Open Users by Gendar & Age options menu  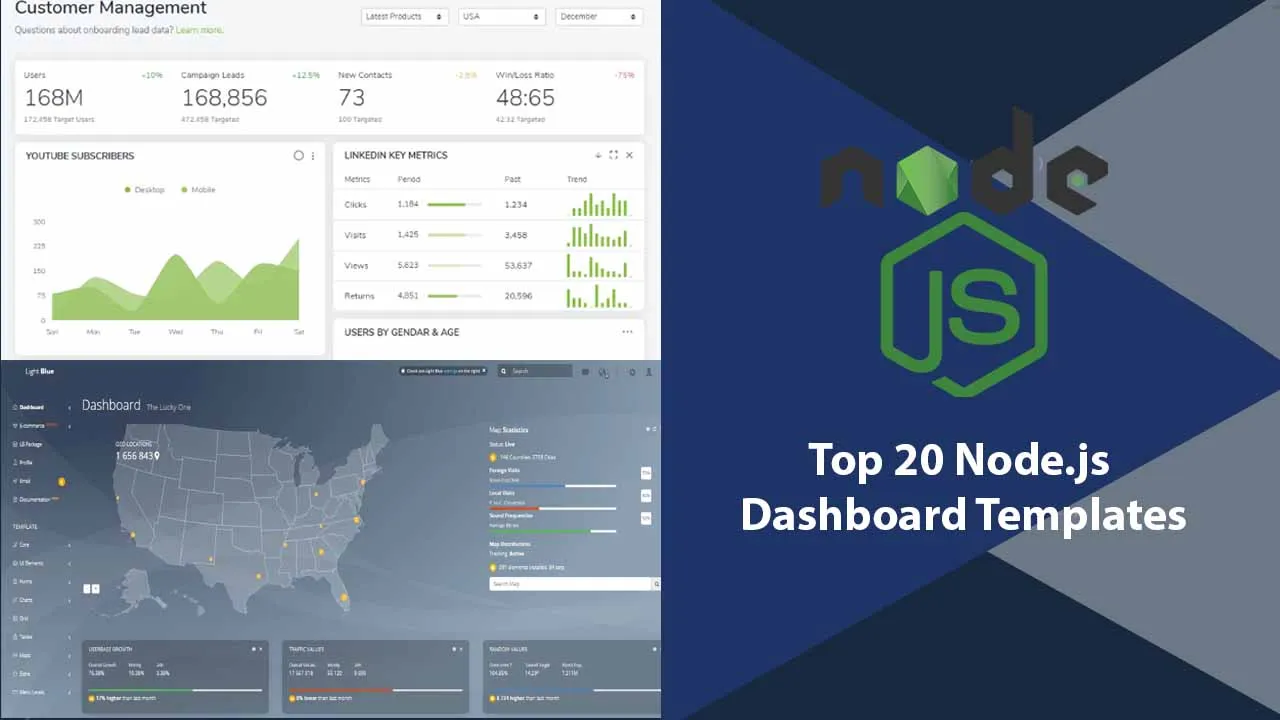(x=627, y=332)
